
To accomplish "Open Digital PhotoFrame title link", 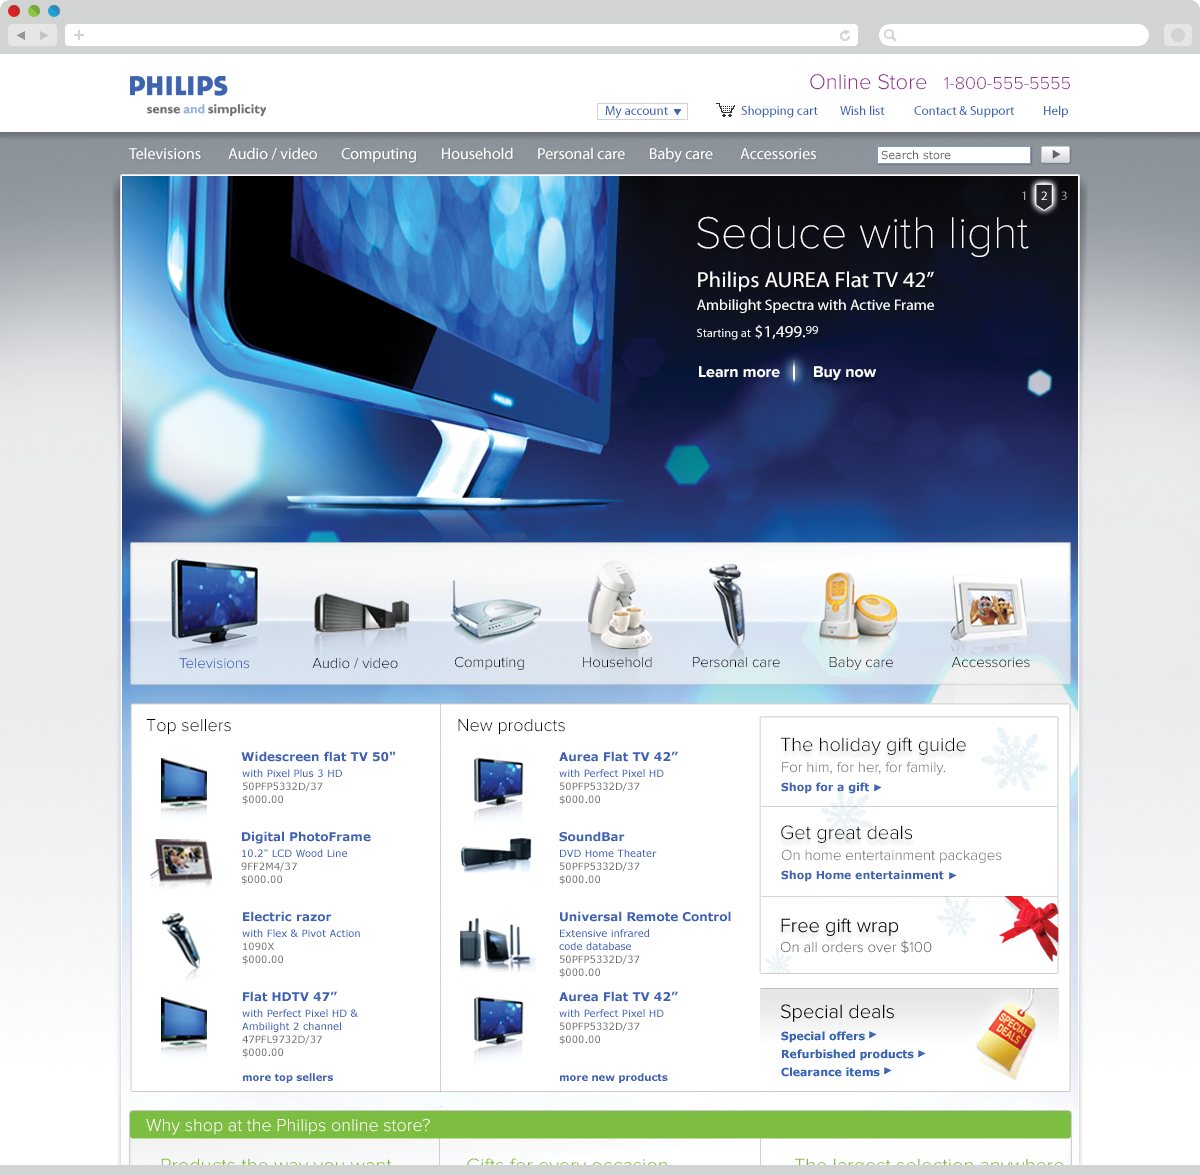I will click(306, 837).
